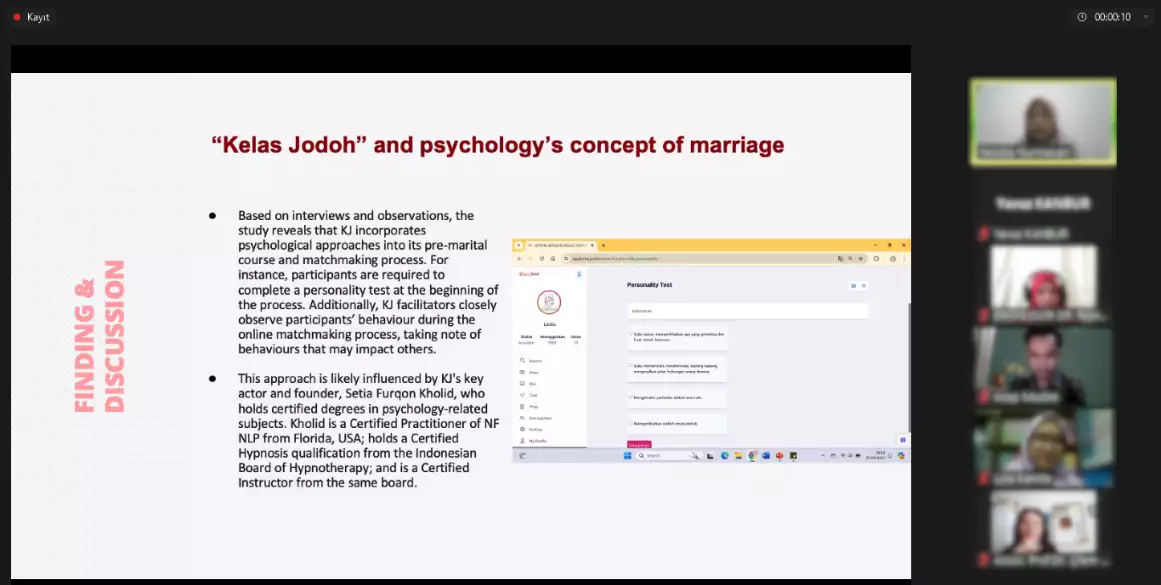Viewport: 1161px width, 585px height.
Task: Open a new browser tab with plus button
Action: point(603,245)
